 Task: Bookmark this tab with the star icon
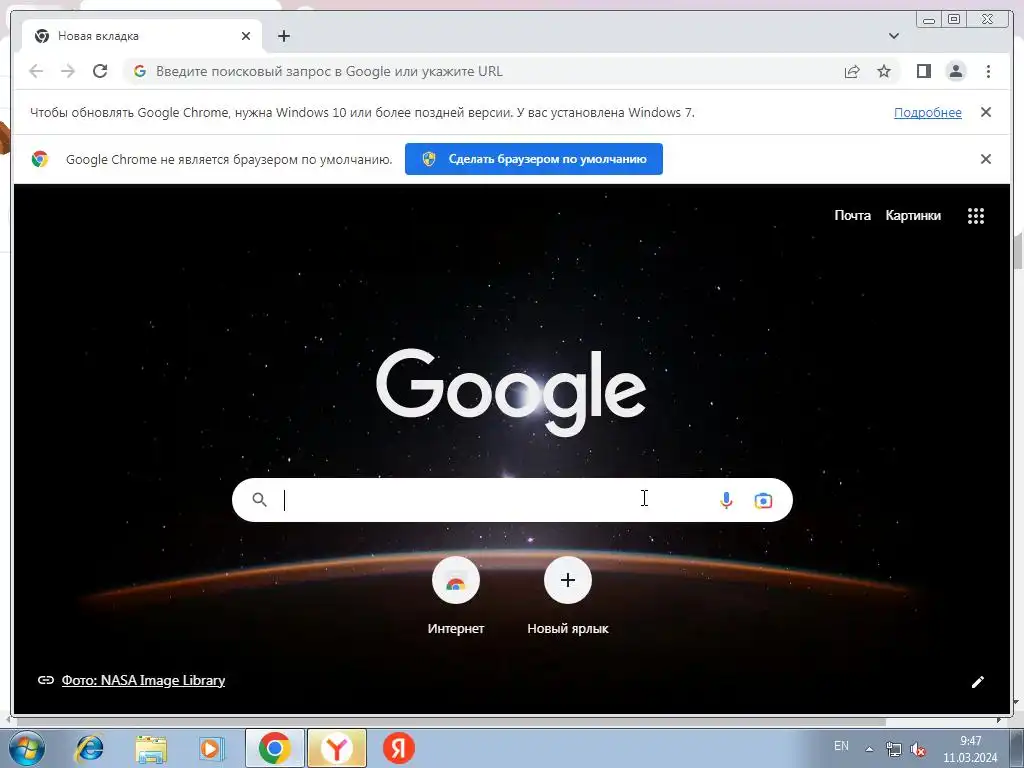884,71
